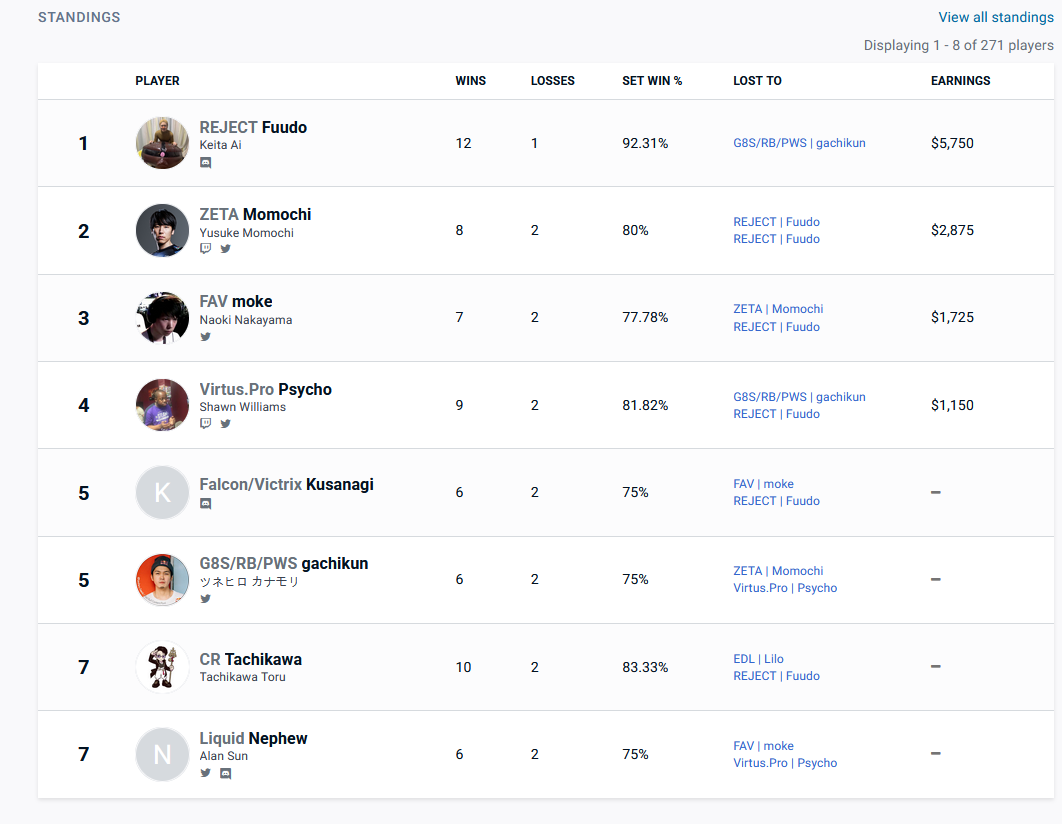Open Momochi's Twitter icon
The width and height of the screenshot is (1062, 824).
pyautogui.click(x=226, y=248)
